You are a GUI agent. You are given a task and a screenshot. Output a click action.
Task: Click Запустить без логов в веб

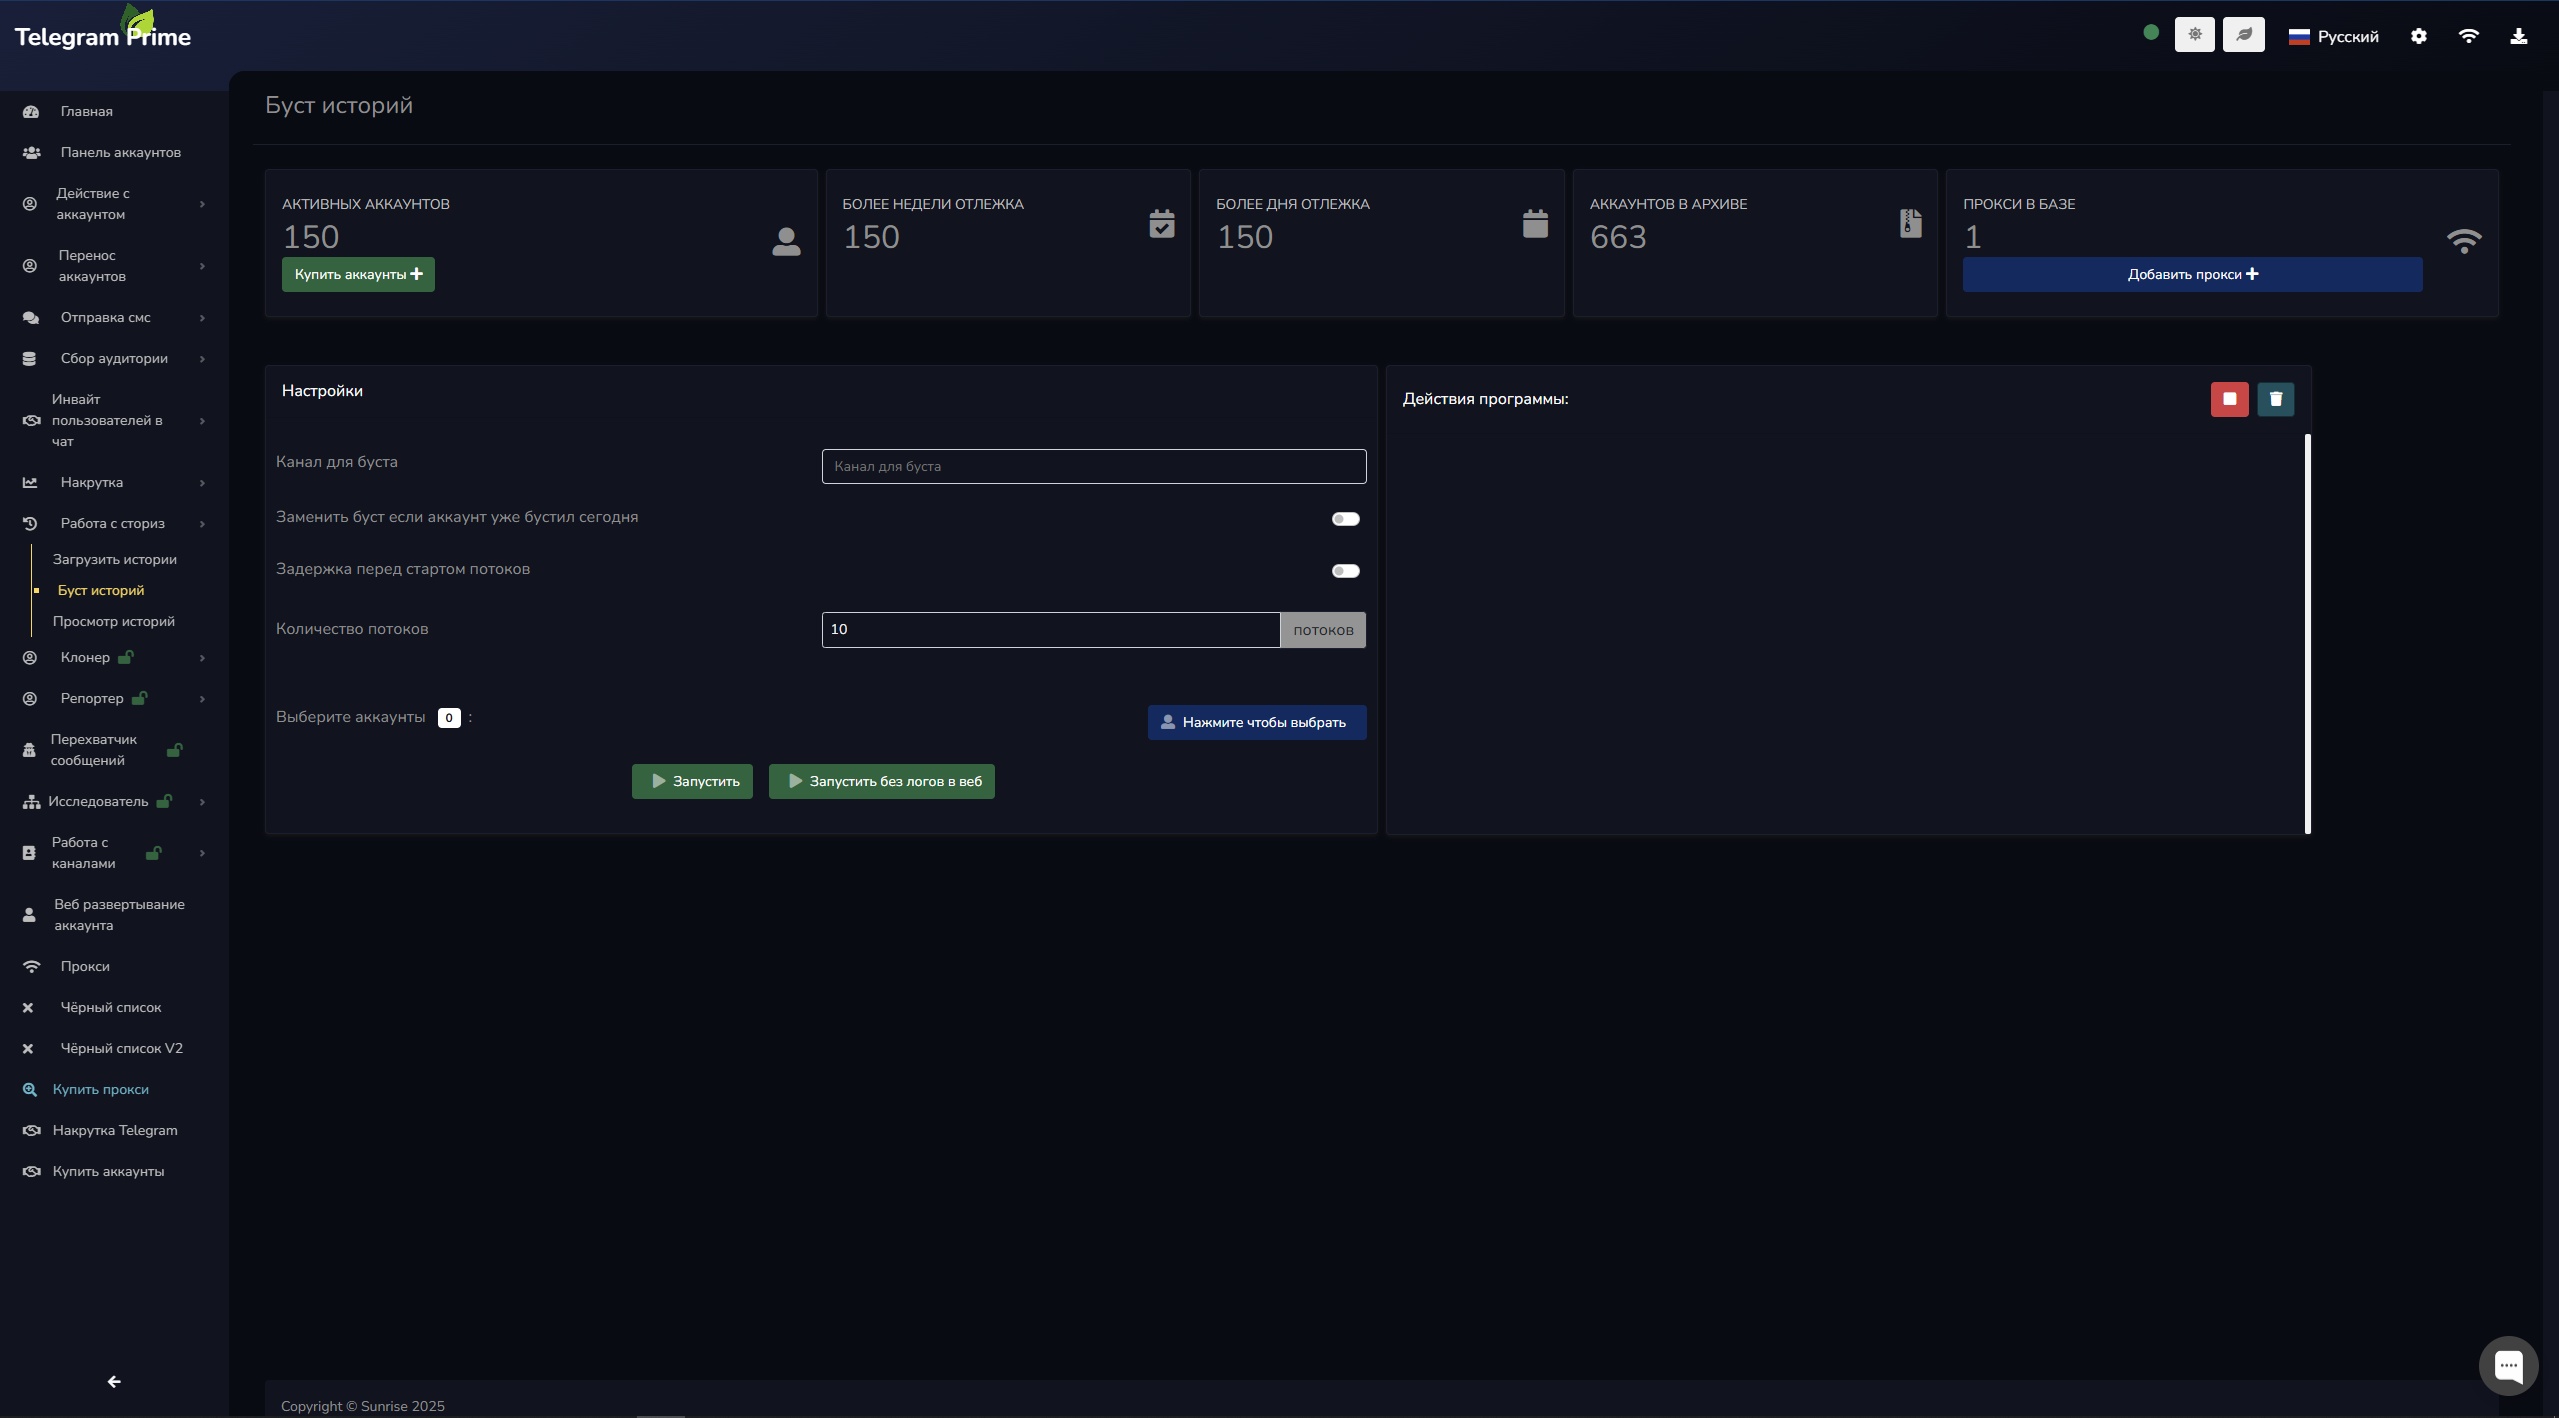[x=882, y=782]
